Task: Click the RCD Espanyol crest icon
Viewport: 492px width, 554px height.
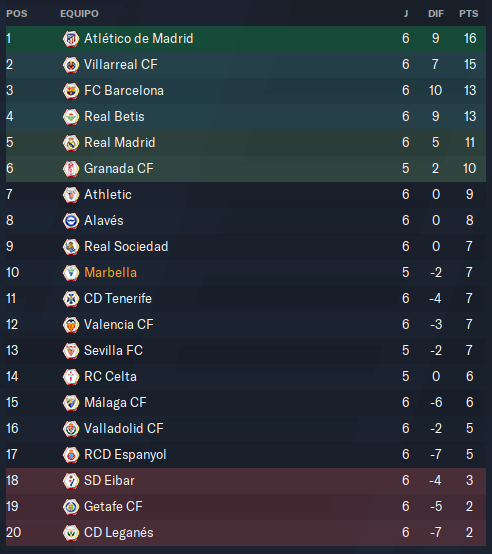Action: (71, 455)
